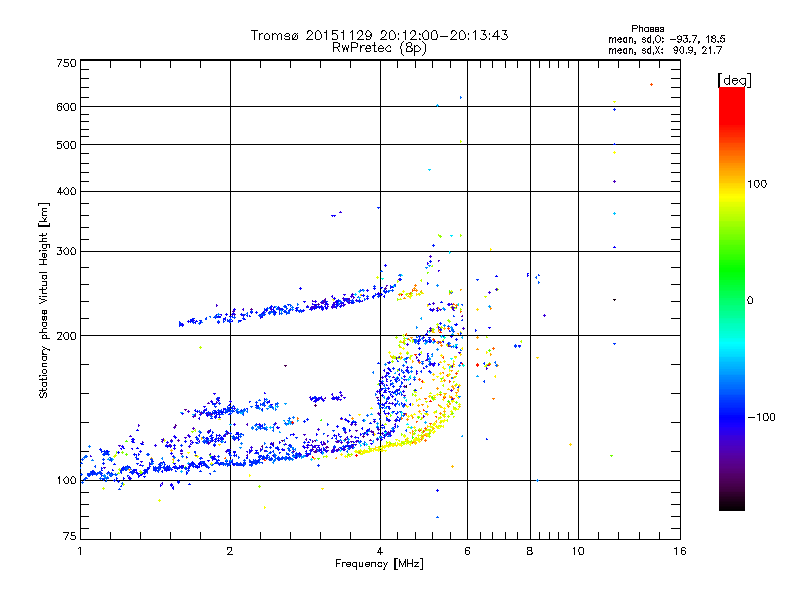Click the colour bar tick label "-100"
800x600 pixels.
(761, 417)
